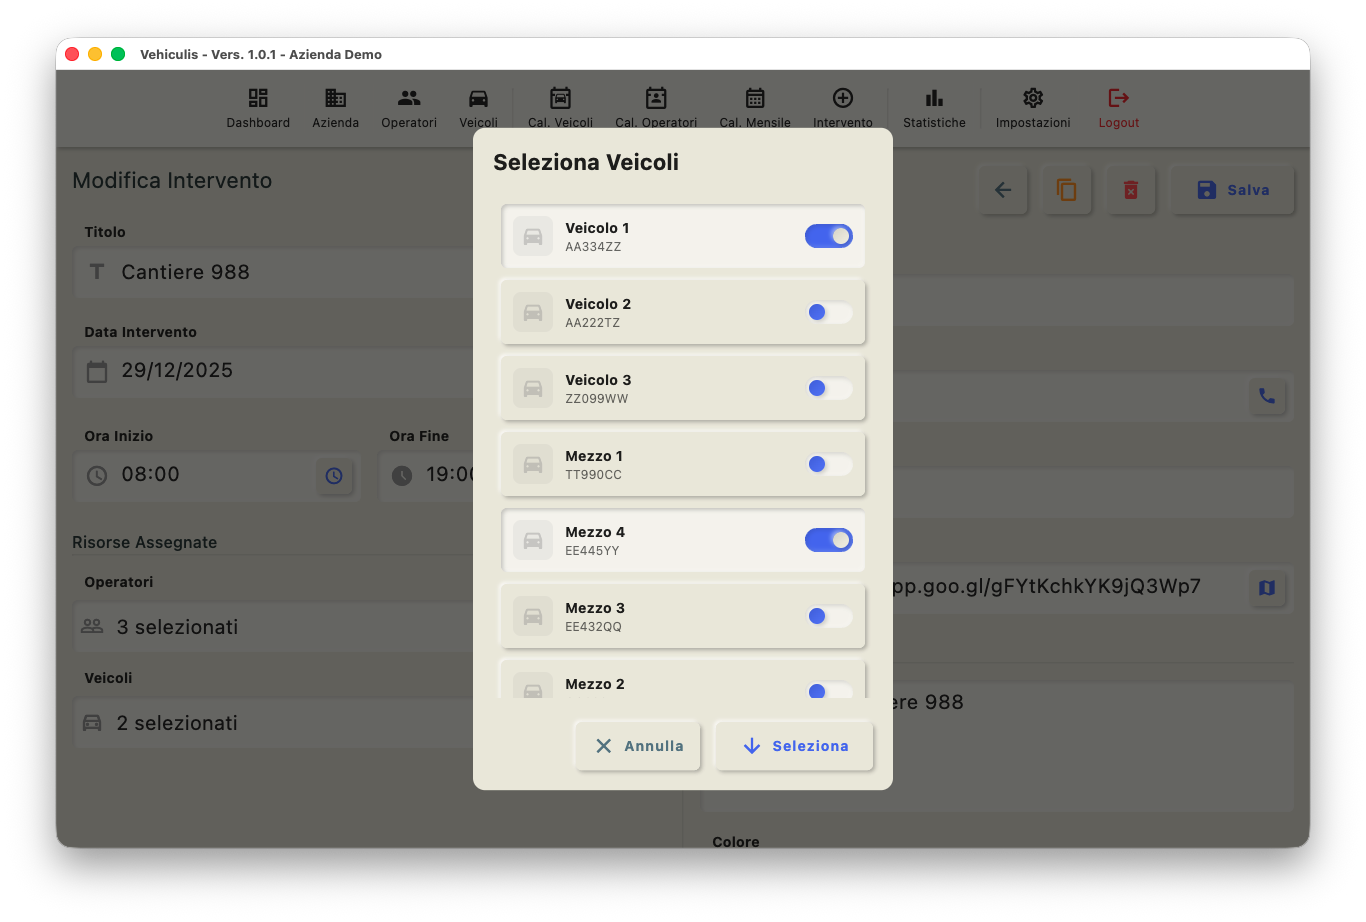Click the red trash delete icon

[x=1131, y=190]
